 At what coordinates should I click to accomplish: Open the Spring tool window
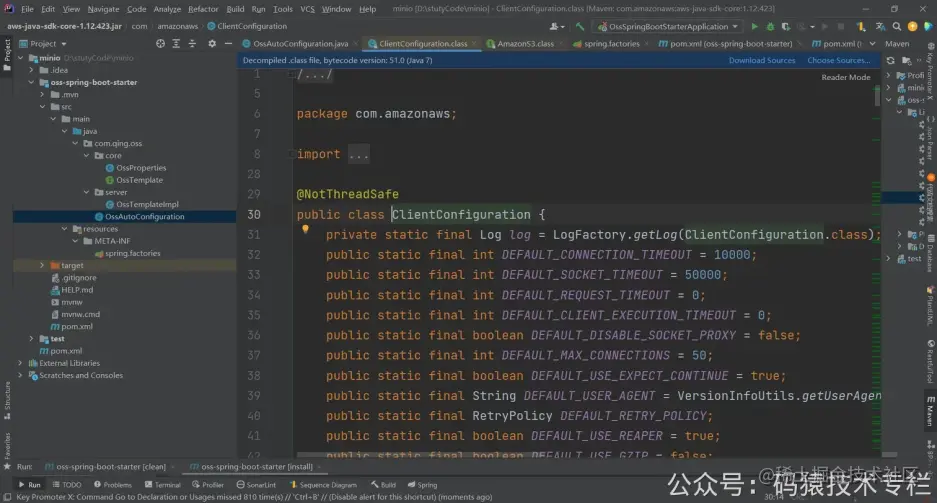[x=422, y=485]
